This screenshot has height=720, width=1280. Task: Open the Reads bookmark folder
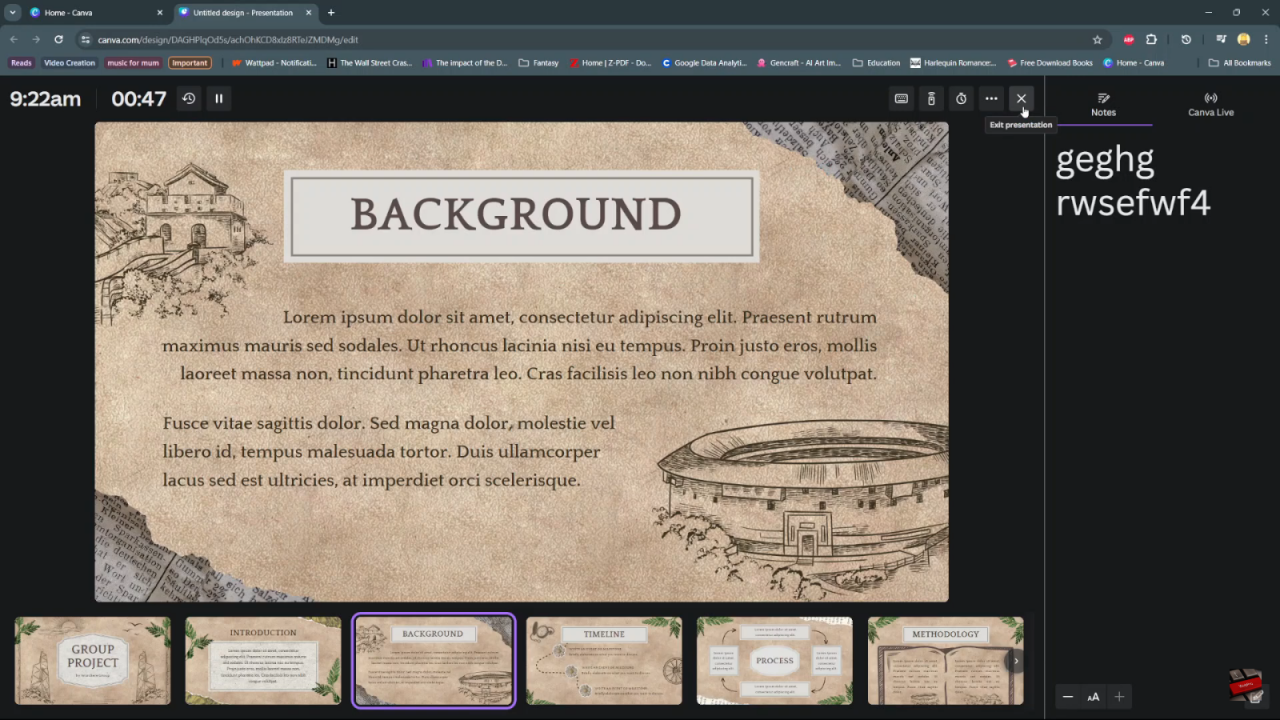(21, 62)
